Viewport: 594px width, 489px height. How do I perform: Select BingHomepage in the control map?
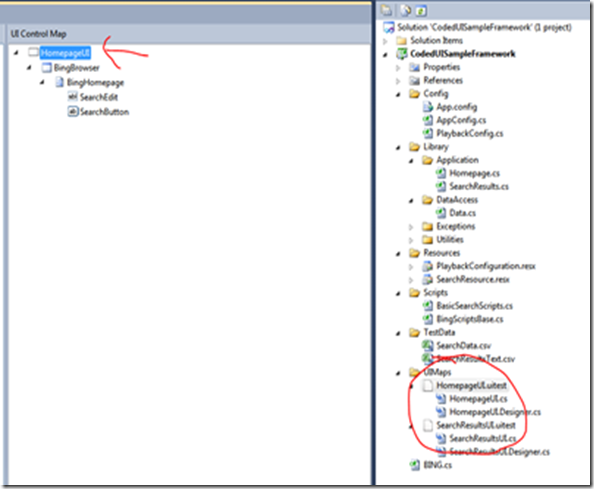95,83
